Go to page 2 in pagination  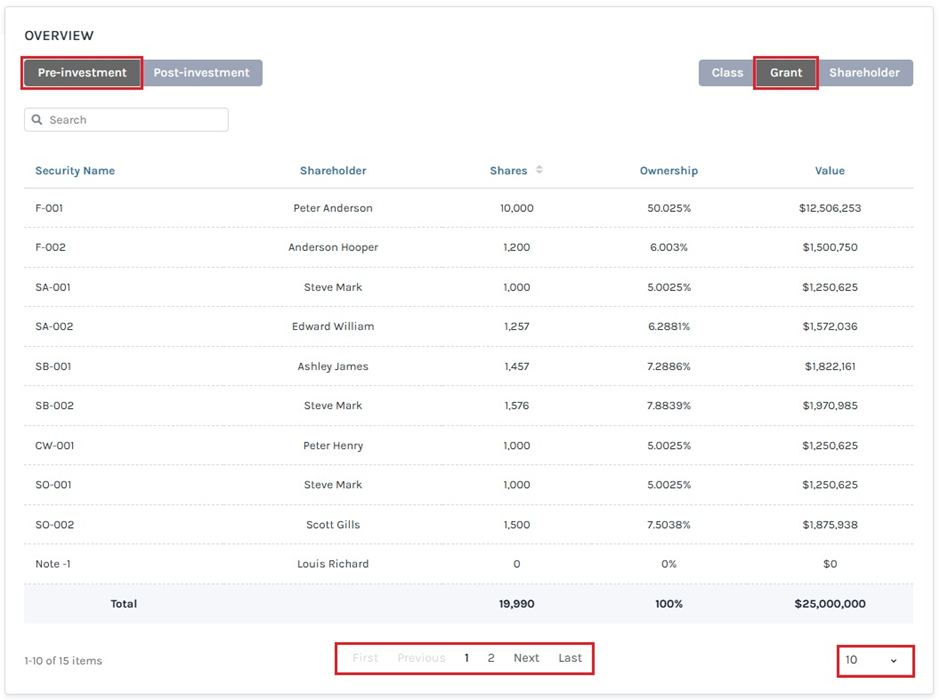tap(491, 657)
